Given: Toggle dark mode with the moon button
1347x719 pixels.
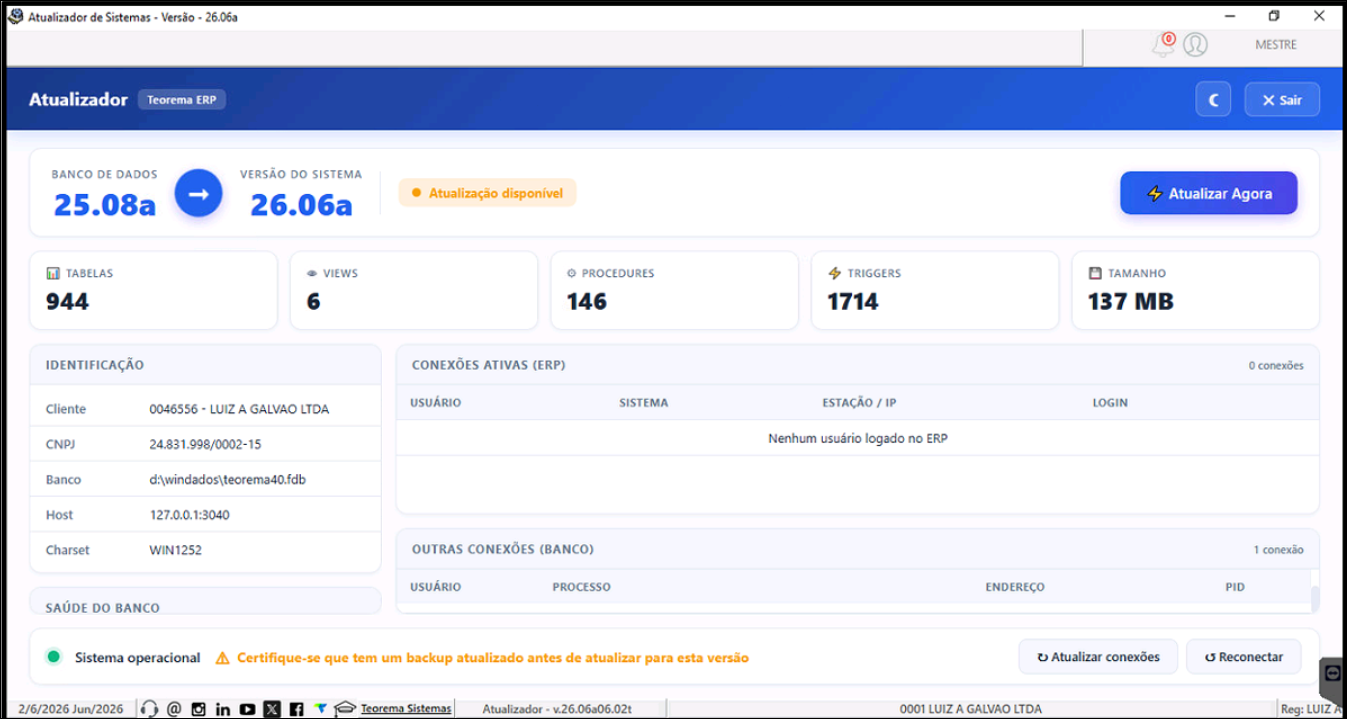Looking at the screenshot, I should (1213, 100).
